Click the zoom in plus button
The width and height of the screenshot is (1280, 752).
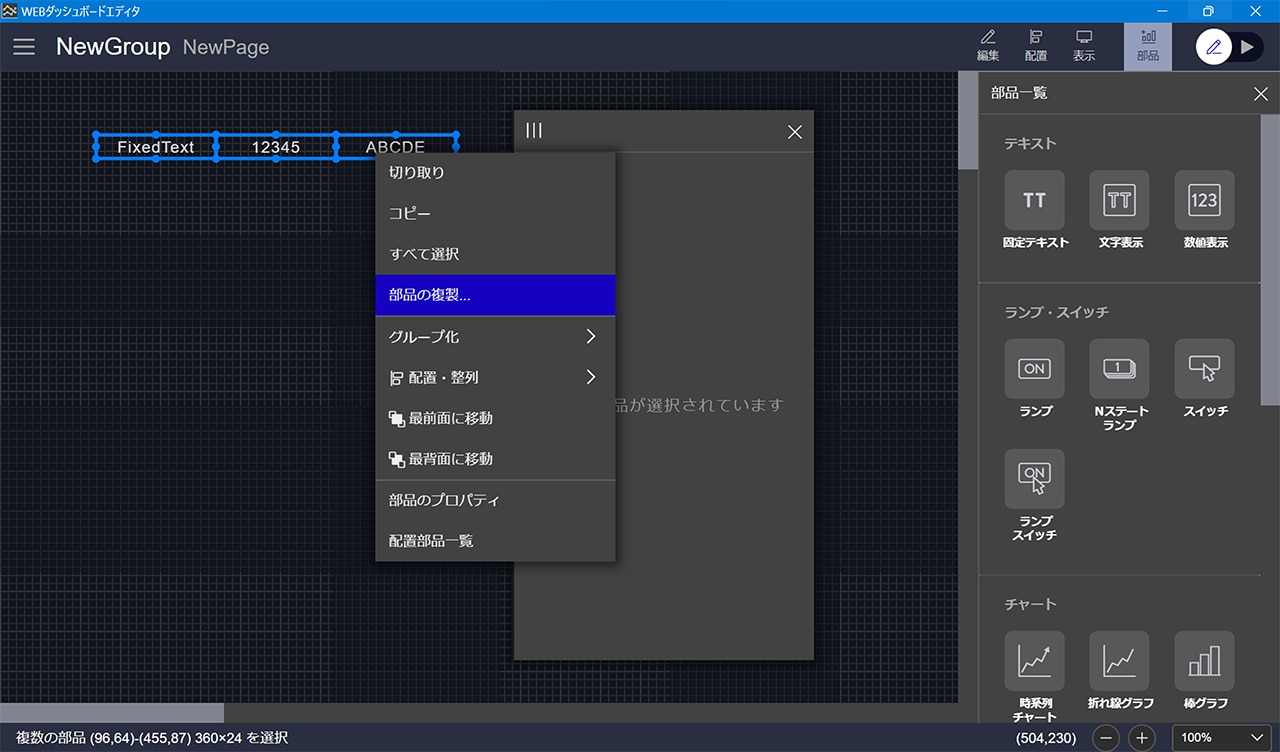(x=1142, y=738)
